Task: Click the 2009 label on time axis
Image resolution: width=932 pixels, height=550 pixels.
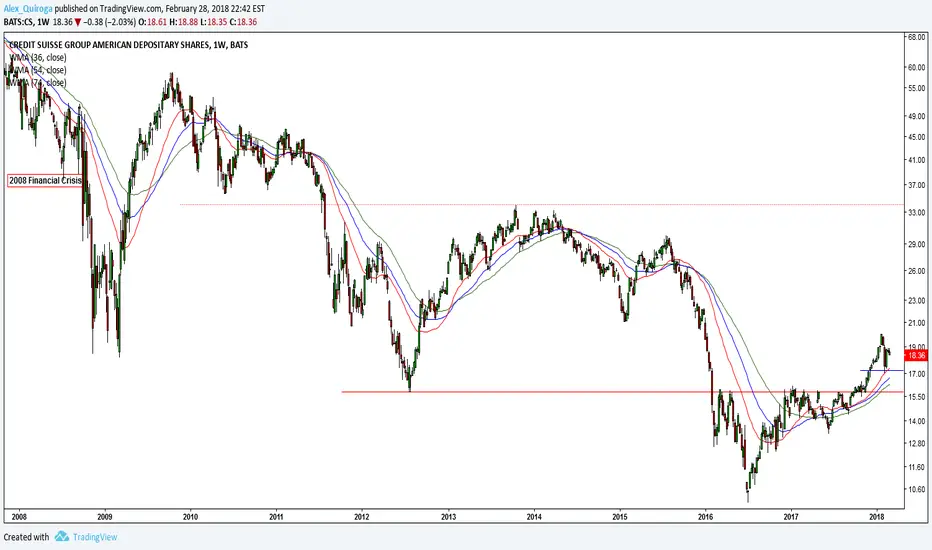Action: pyautogui.click(x=105, y=517)
